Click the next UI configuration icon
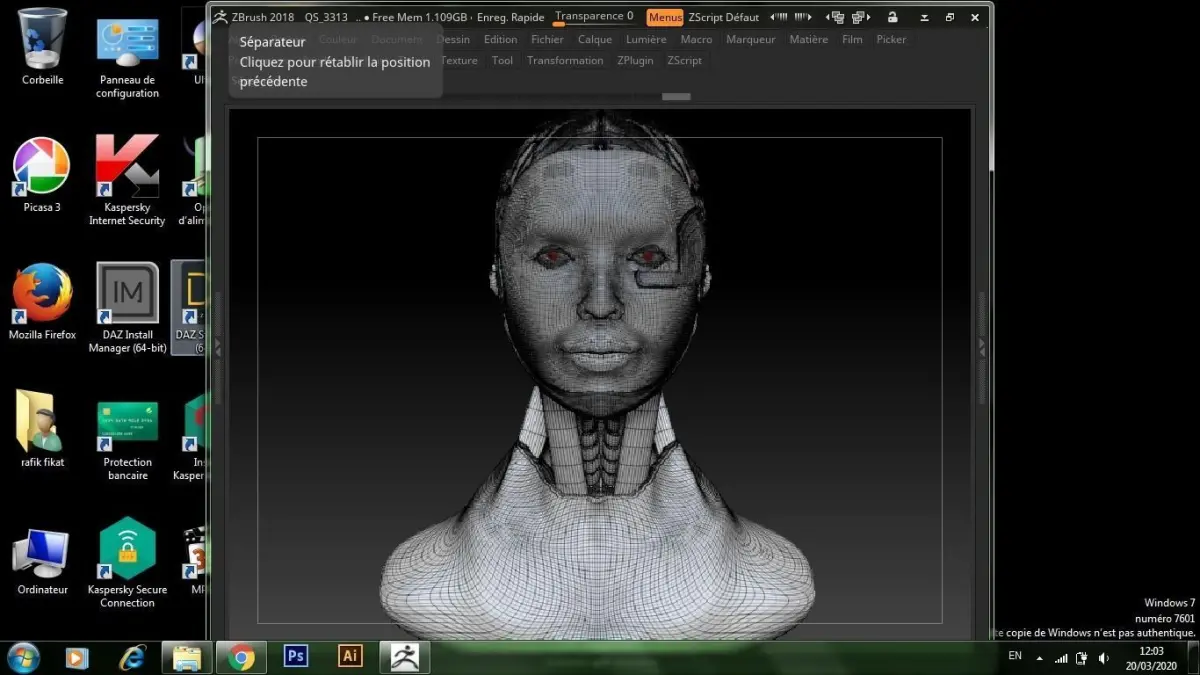This screenshot has width=1200, height=675. coord(859,17)
